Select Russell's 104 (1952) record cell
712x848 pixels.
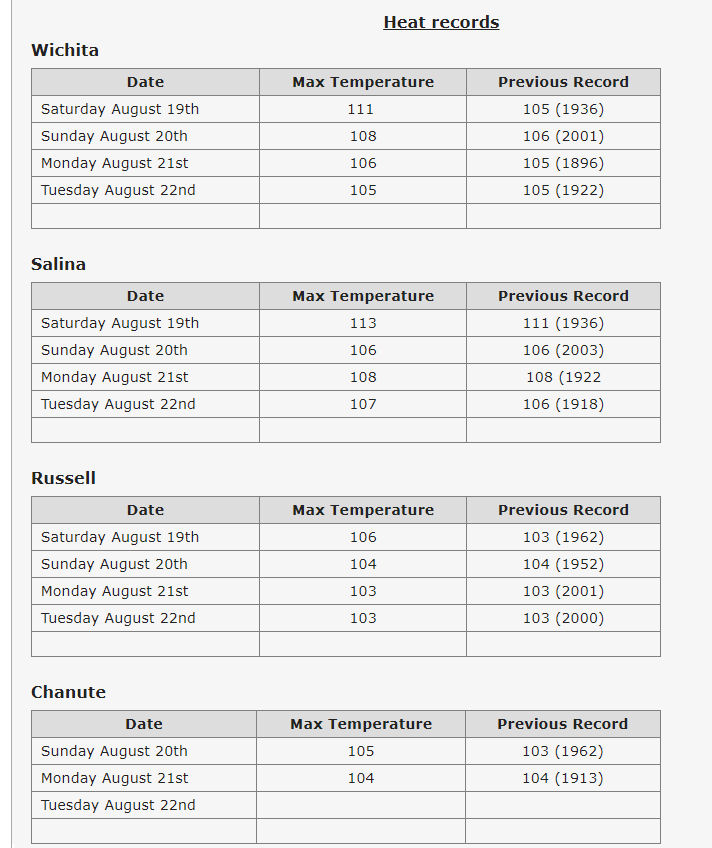563,564
